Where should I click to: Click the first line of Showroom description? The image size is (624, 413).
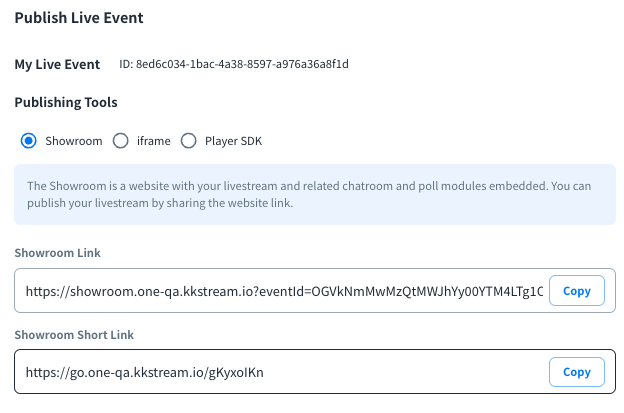point(312,186)
